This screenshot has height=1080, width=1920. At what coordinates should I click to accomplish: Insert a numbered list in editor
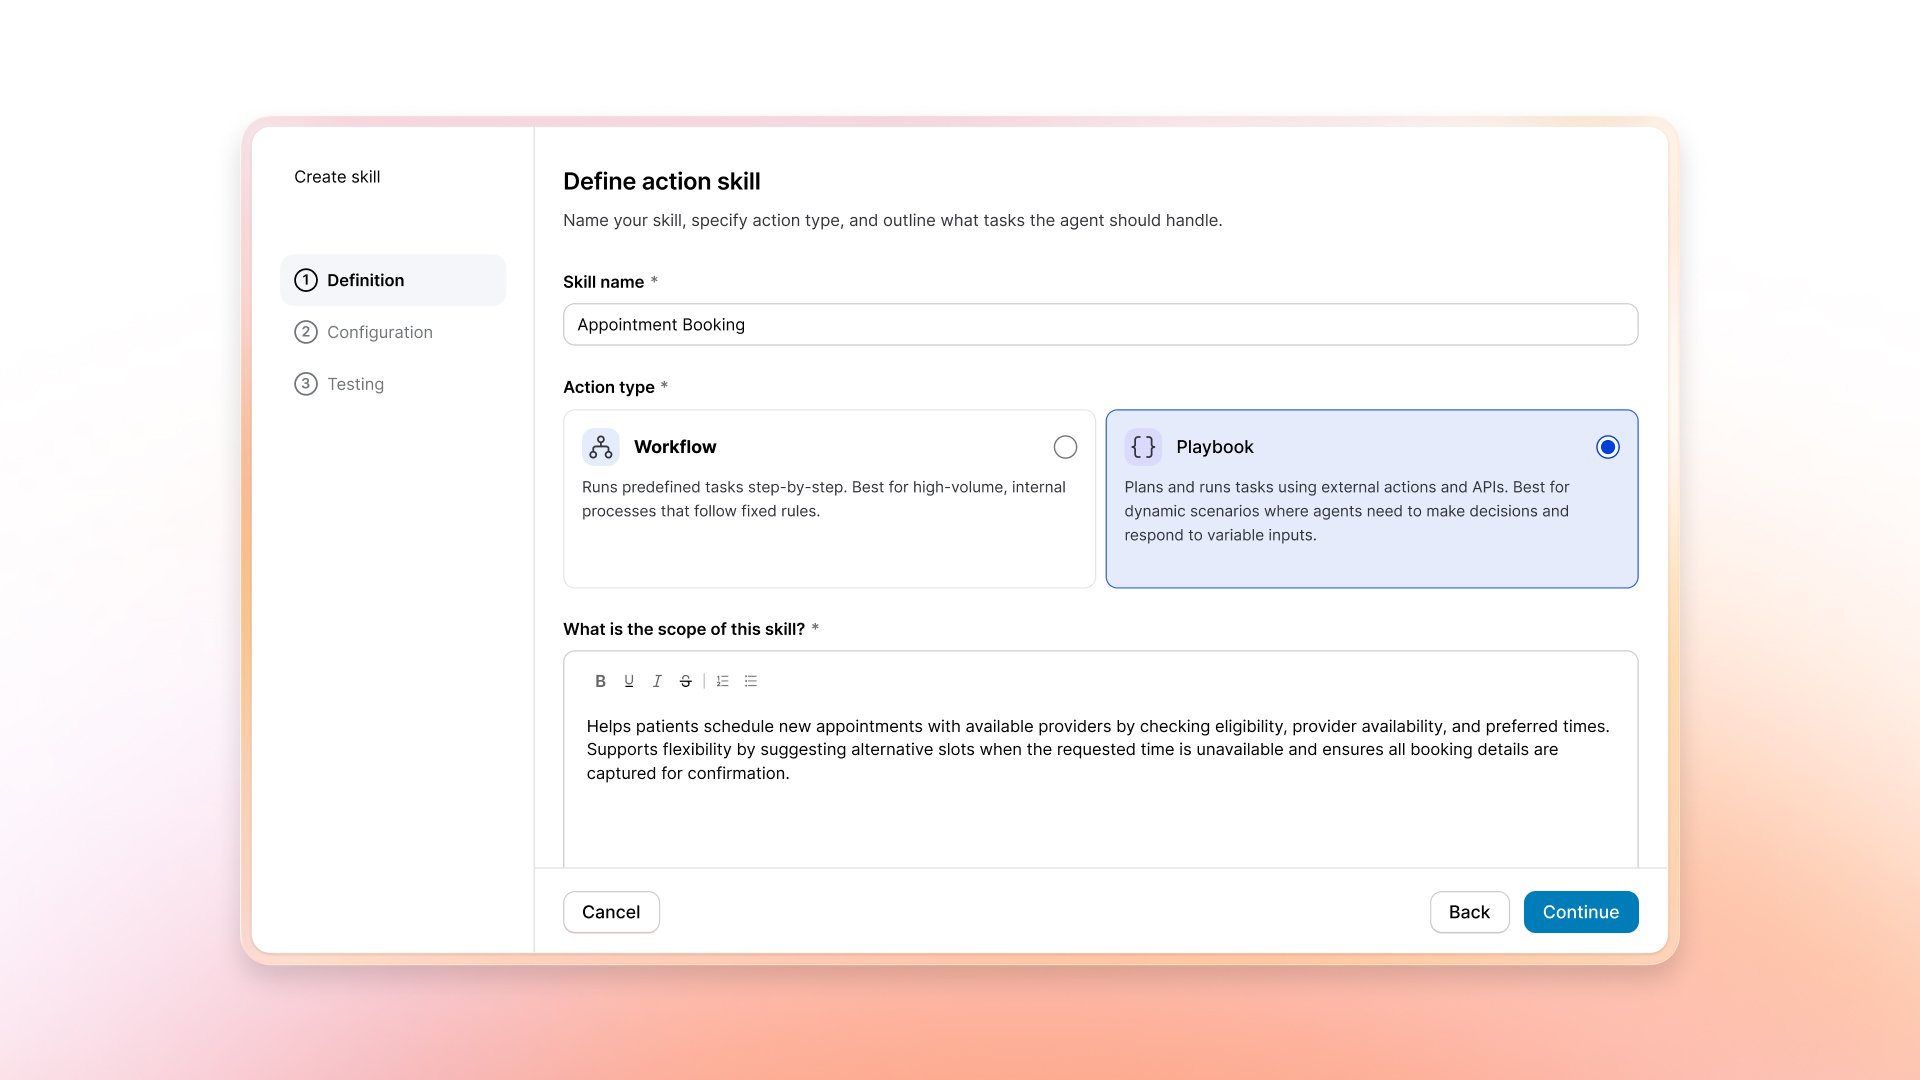click(x=722, y=681)
